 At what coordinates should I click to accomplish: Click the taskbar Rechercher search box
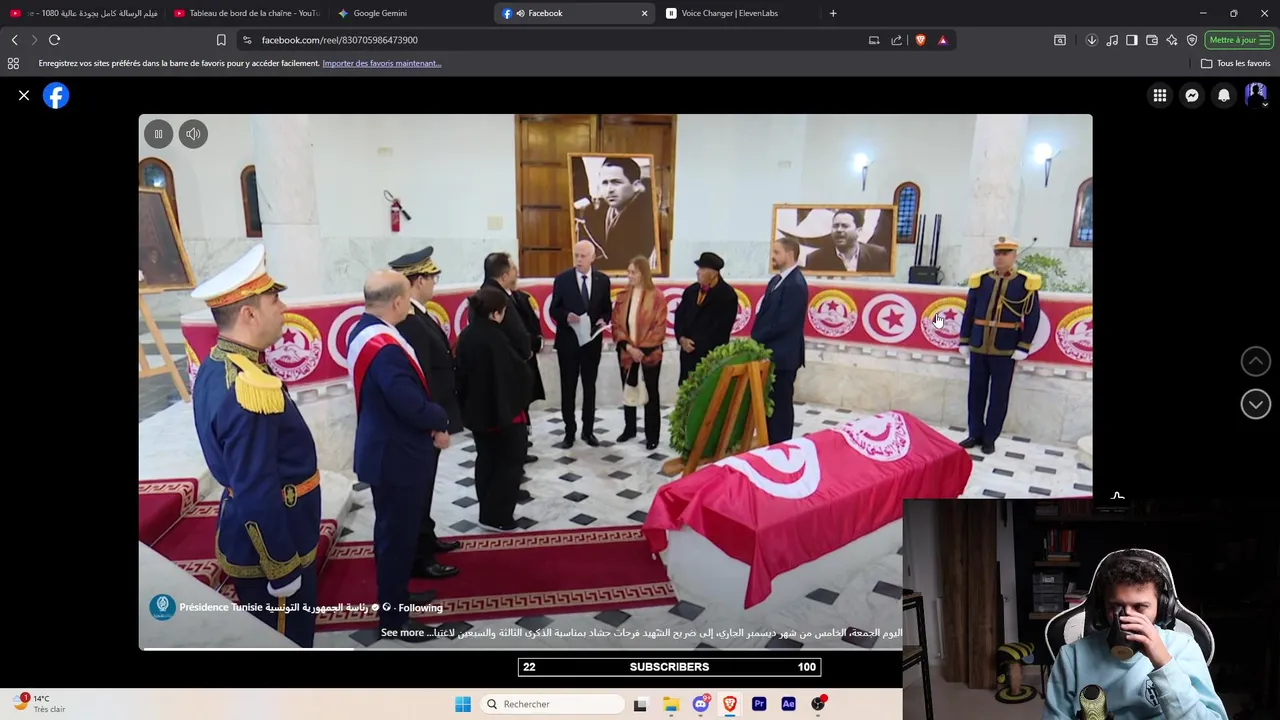552,704
